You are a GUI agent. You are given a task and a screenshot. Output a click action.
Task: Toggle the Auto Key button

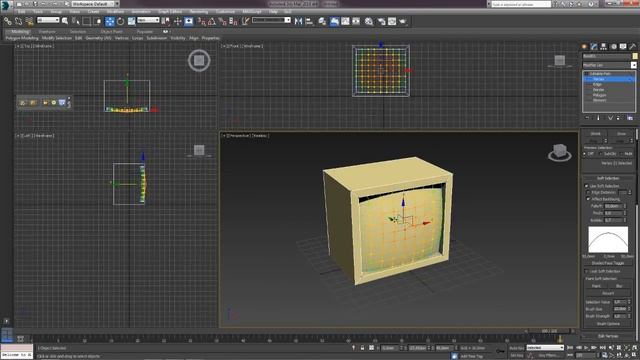click(516, 348)
